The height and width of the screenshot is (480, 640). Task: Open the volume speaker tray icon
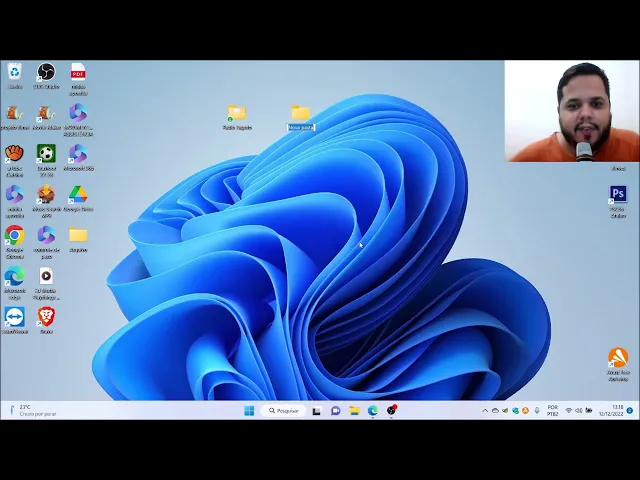pyautogui.click(x=578, y=411)
